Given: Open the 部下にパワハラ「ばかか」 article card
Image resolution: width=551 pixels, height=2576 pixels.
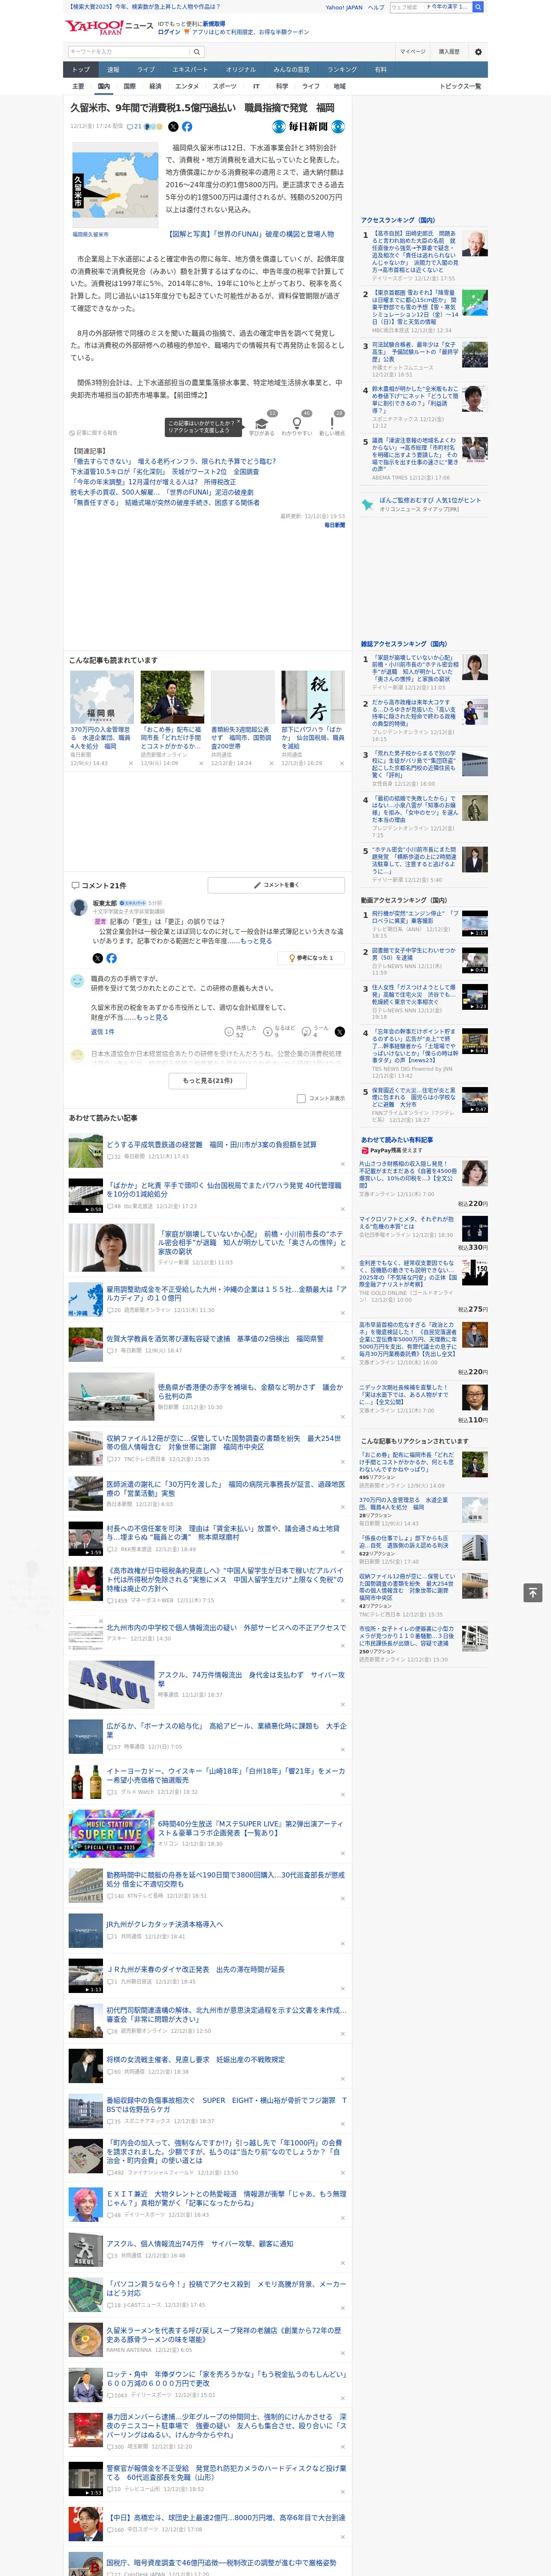Looking at the screenshot, I should [313, 719].
